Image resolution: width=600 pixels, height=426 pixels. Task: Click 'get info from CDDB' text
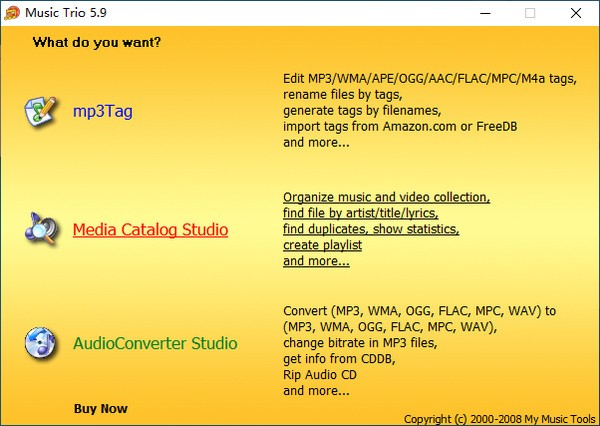click(x=339, y=359)
